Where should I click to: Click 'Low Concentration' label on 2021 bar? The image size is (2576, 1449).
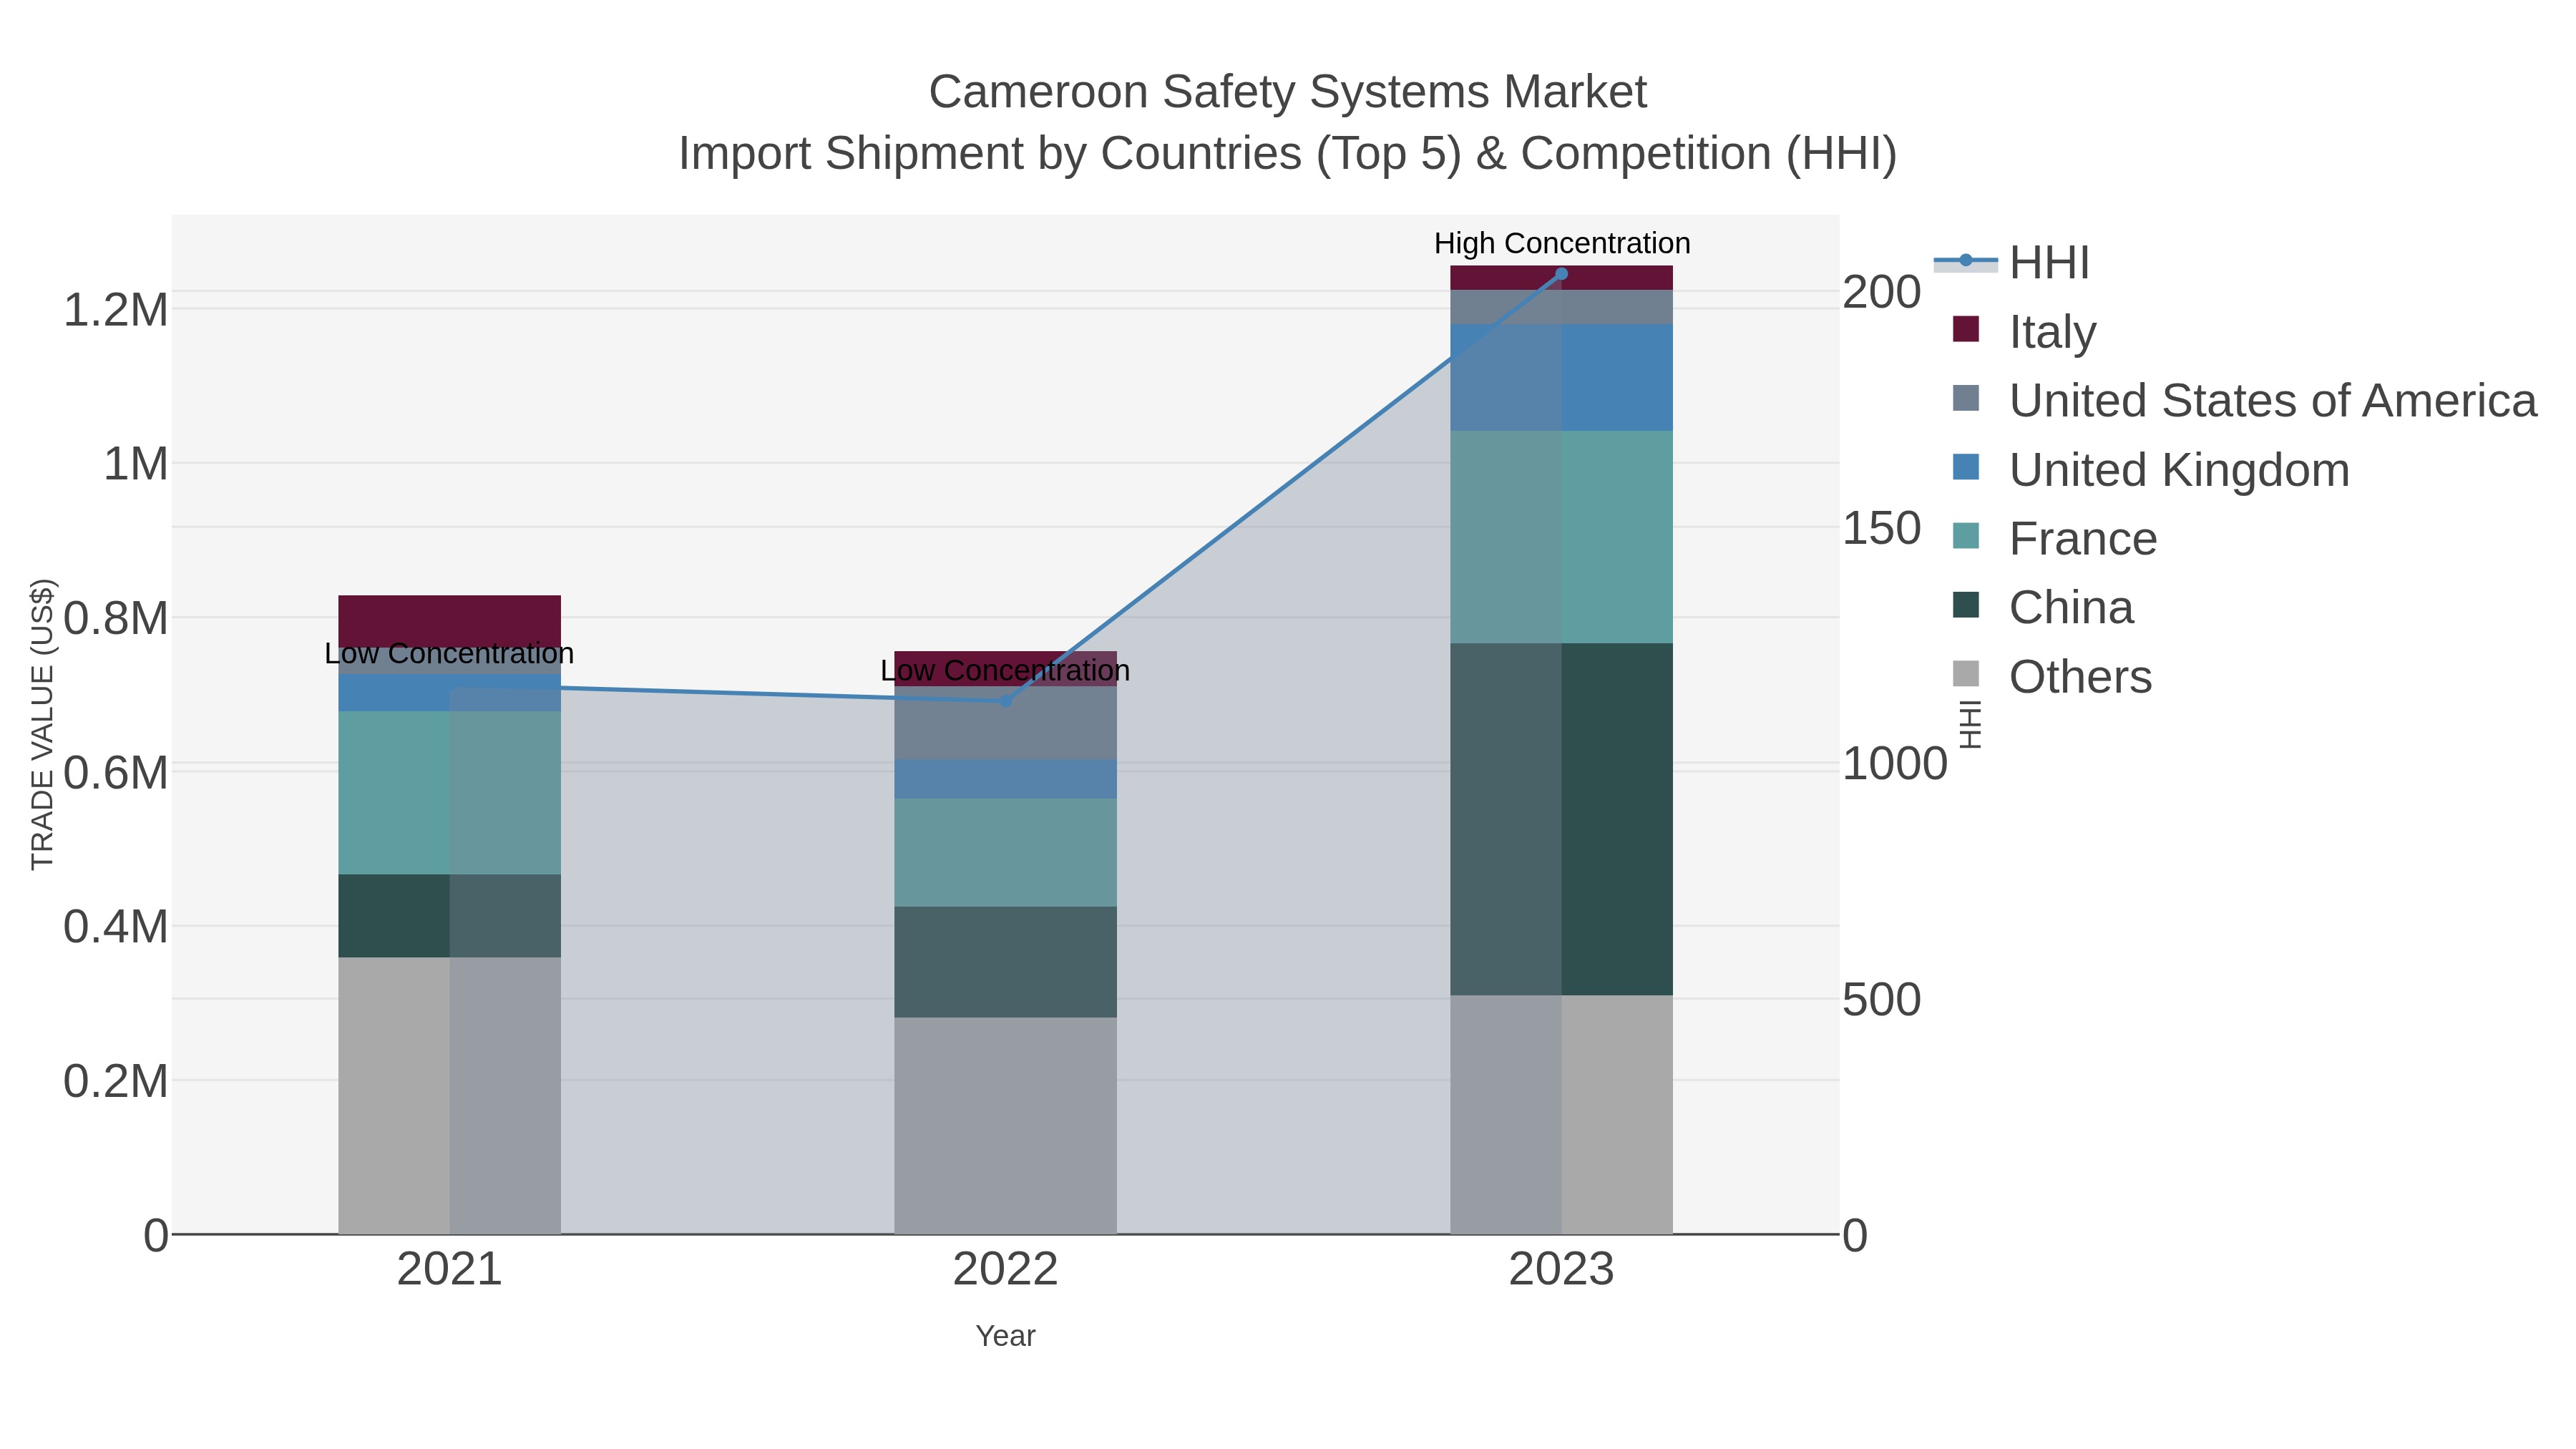tap(450, 654)
